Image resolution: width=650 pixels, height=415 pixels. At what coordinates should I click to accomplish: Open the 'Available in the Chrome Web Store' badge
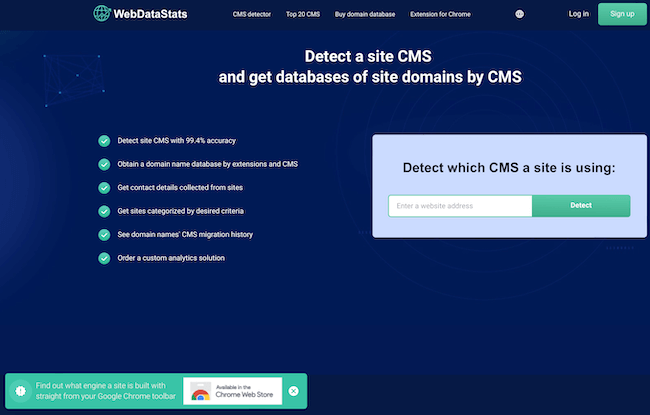(233, 391)
